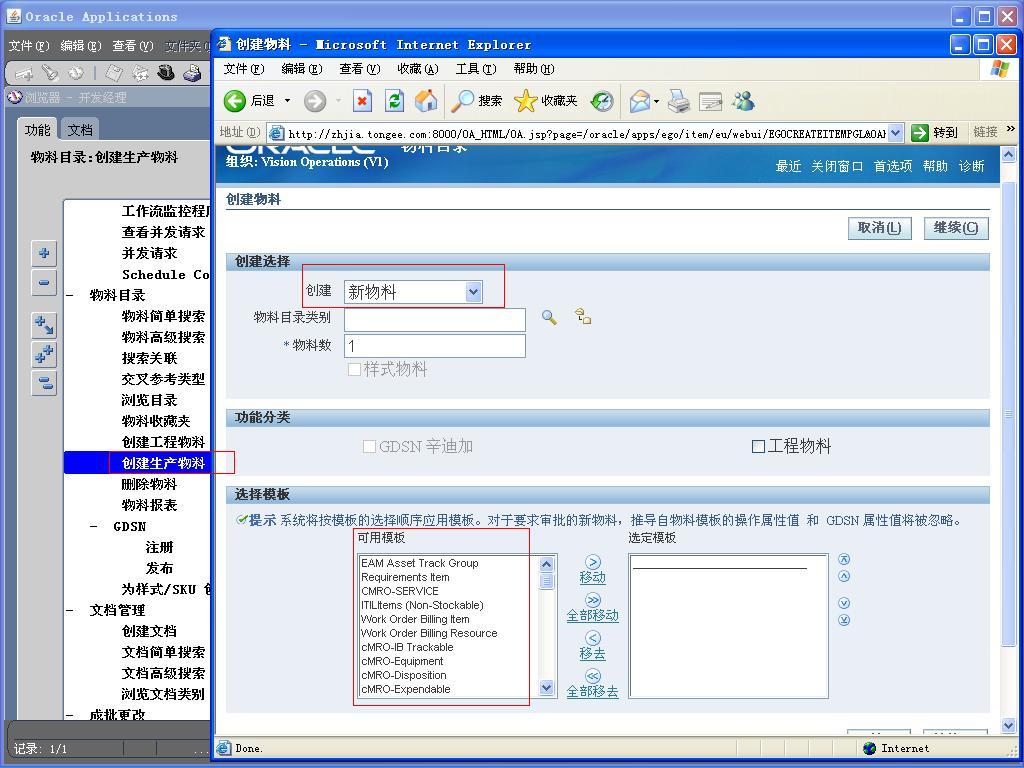Open the Messenger people icon
Screen dimensions: 1024x768
click(x=743, y=101)
